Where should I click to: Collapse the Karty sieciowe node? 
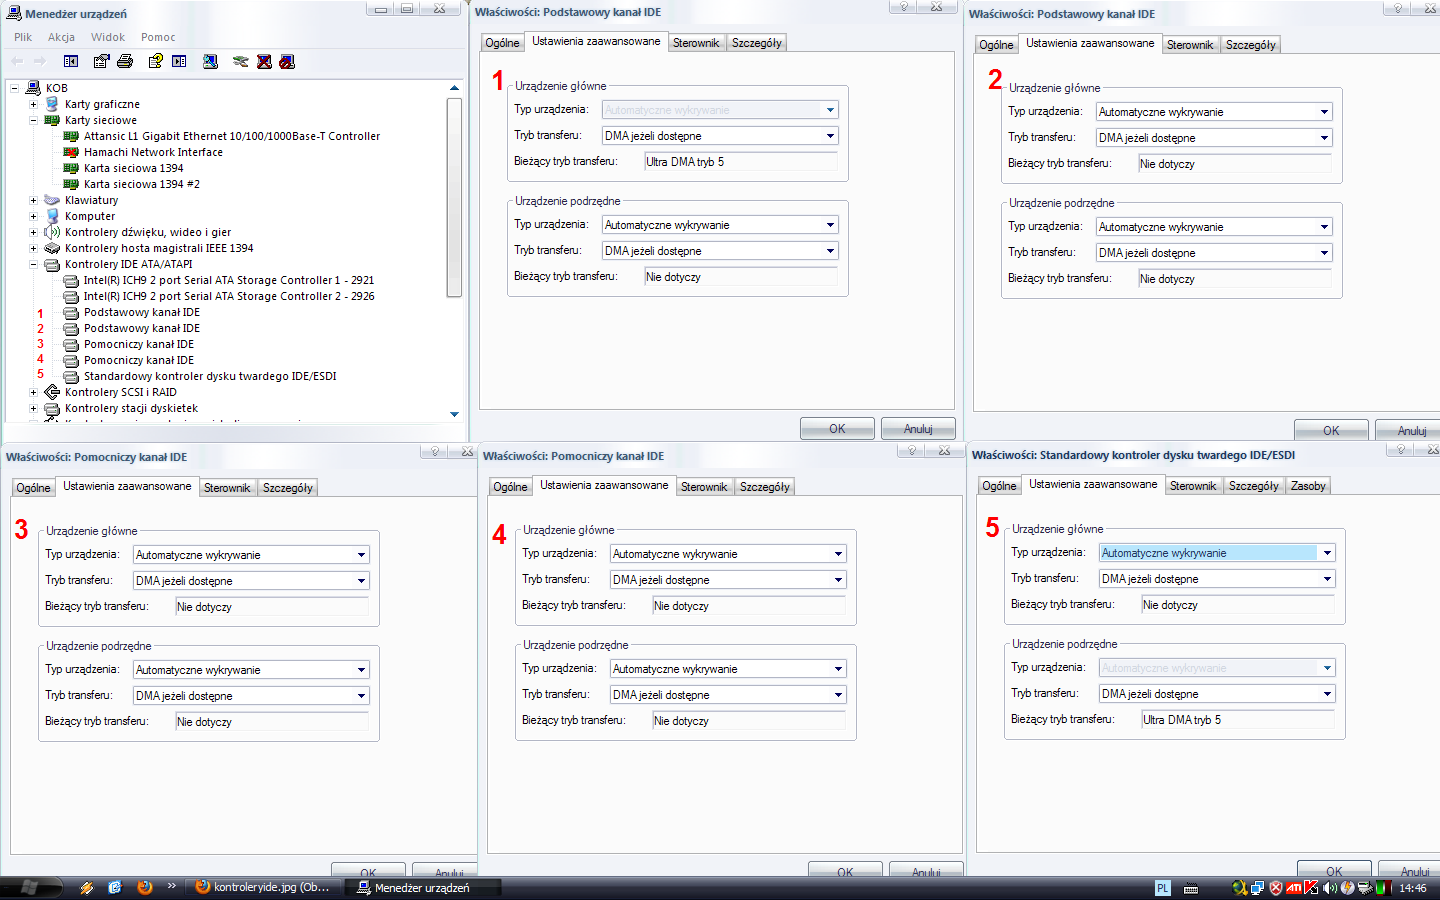(33, 120)
